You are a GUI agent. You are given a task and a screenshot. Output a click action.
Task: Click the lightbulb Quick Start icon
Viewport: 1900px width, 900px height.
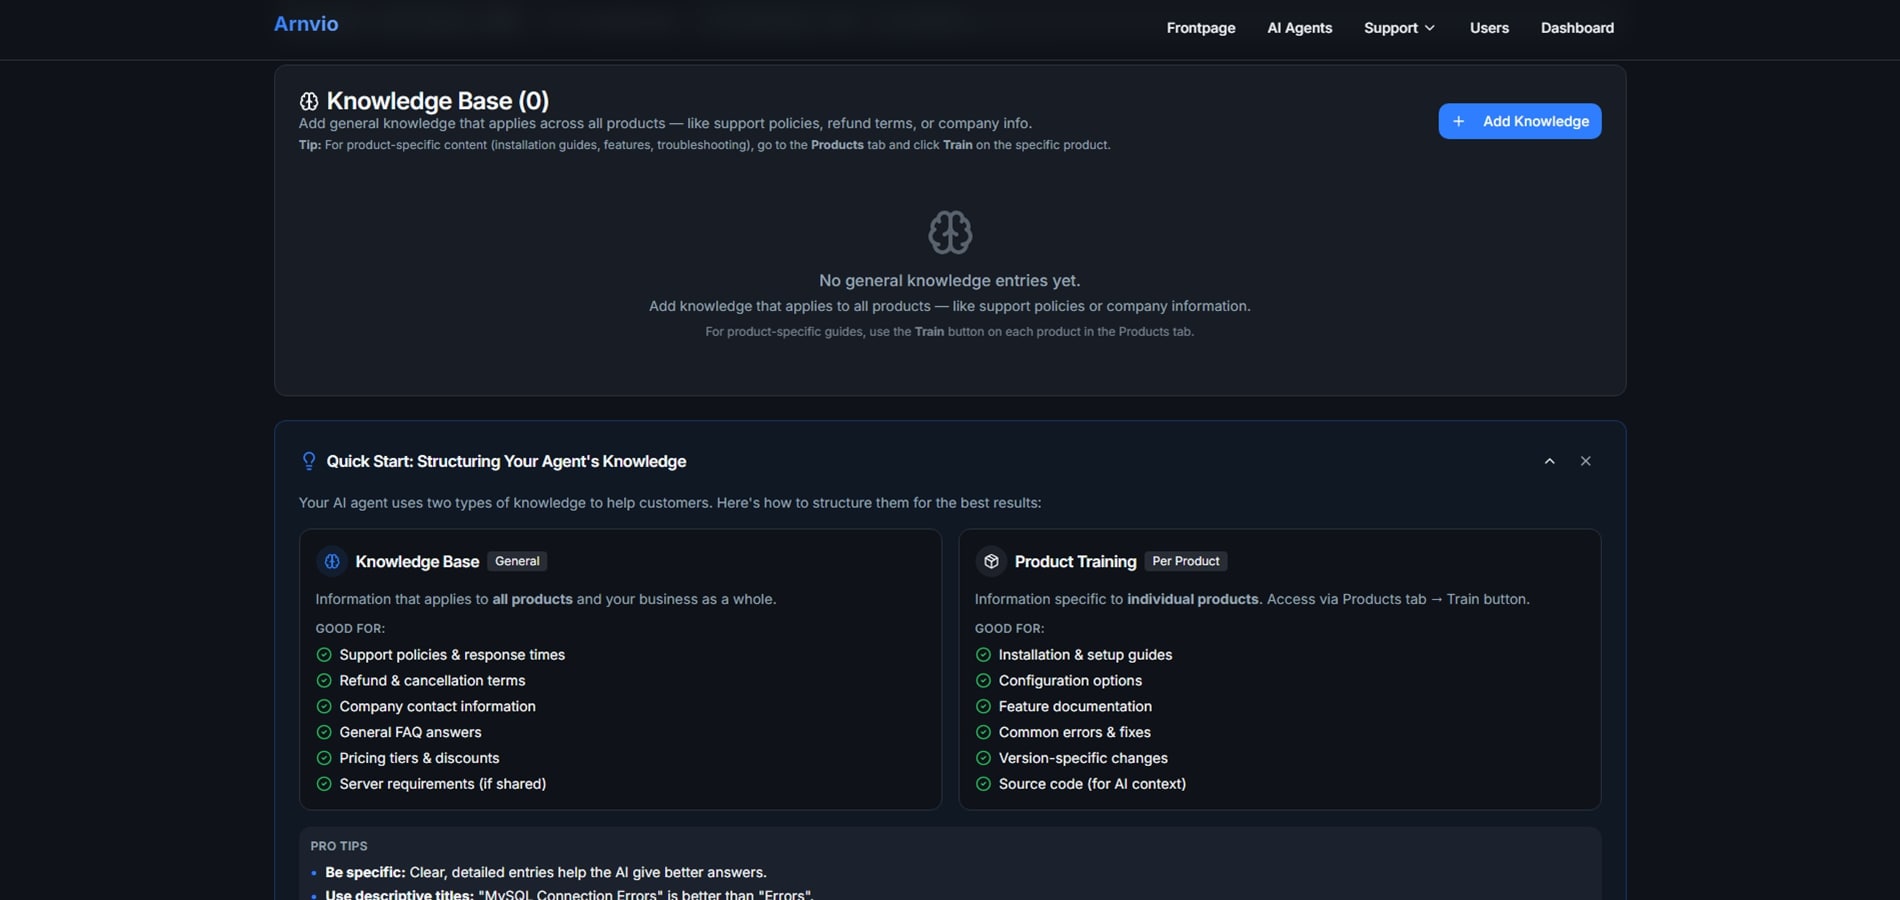click(x=309, y=461)
